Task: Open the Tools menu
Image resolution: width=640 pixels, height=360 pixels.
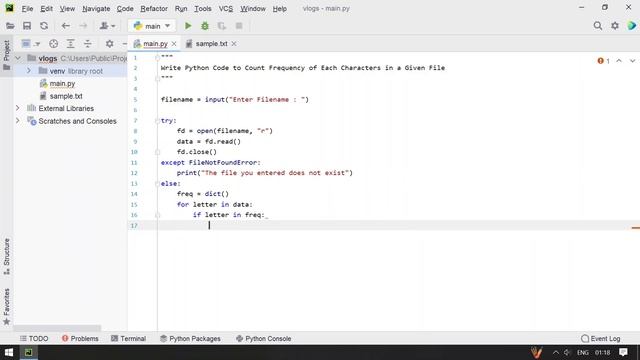Action: [202, 9]
